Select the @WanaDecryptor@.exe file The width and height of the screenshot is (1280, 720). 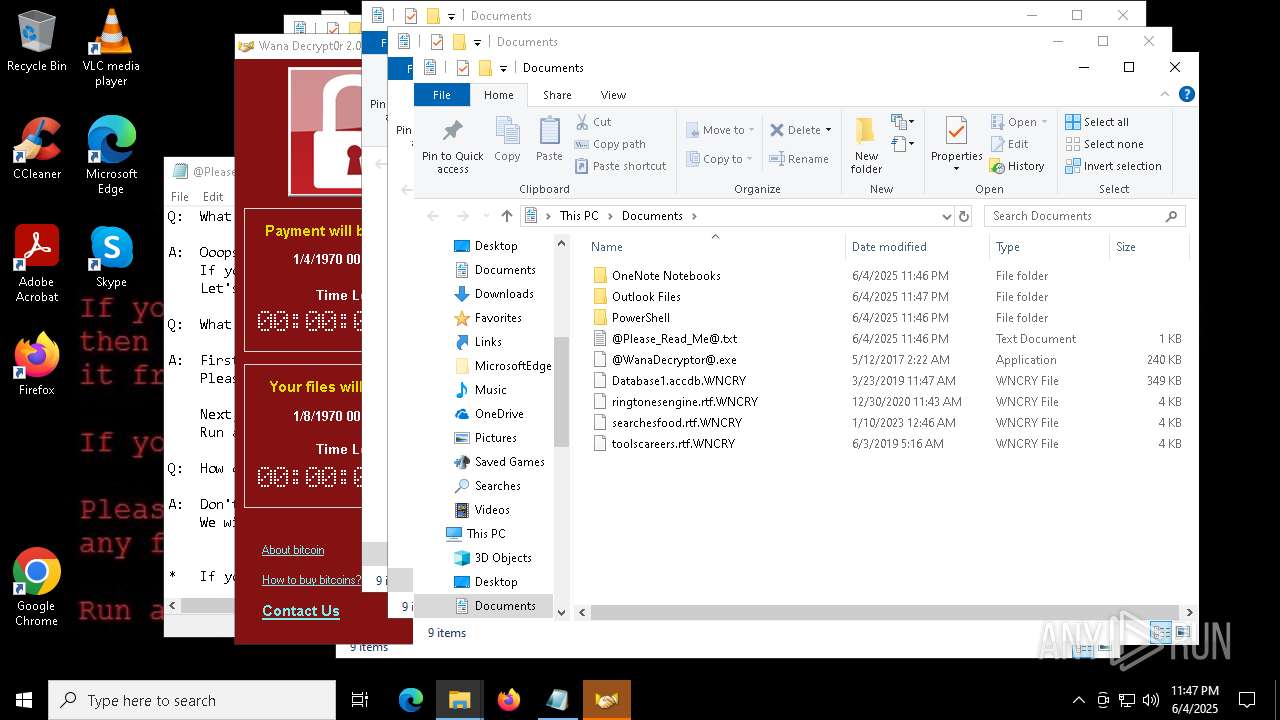pyautogui.click(x=674, y=360)
